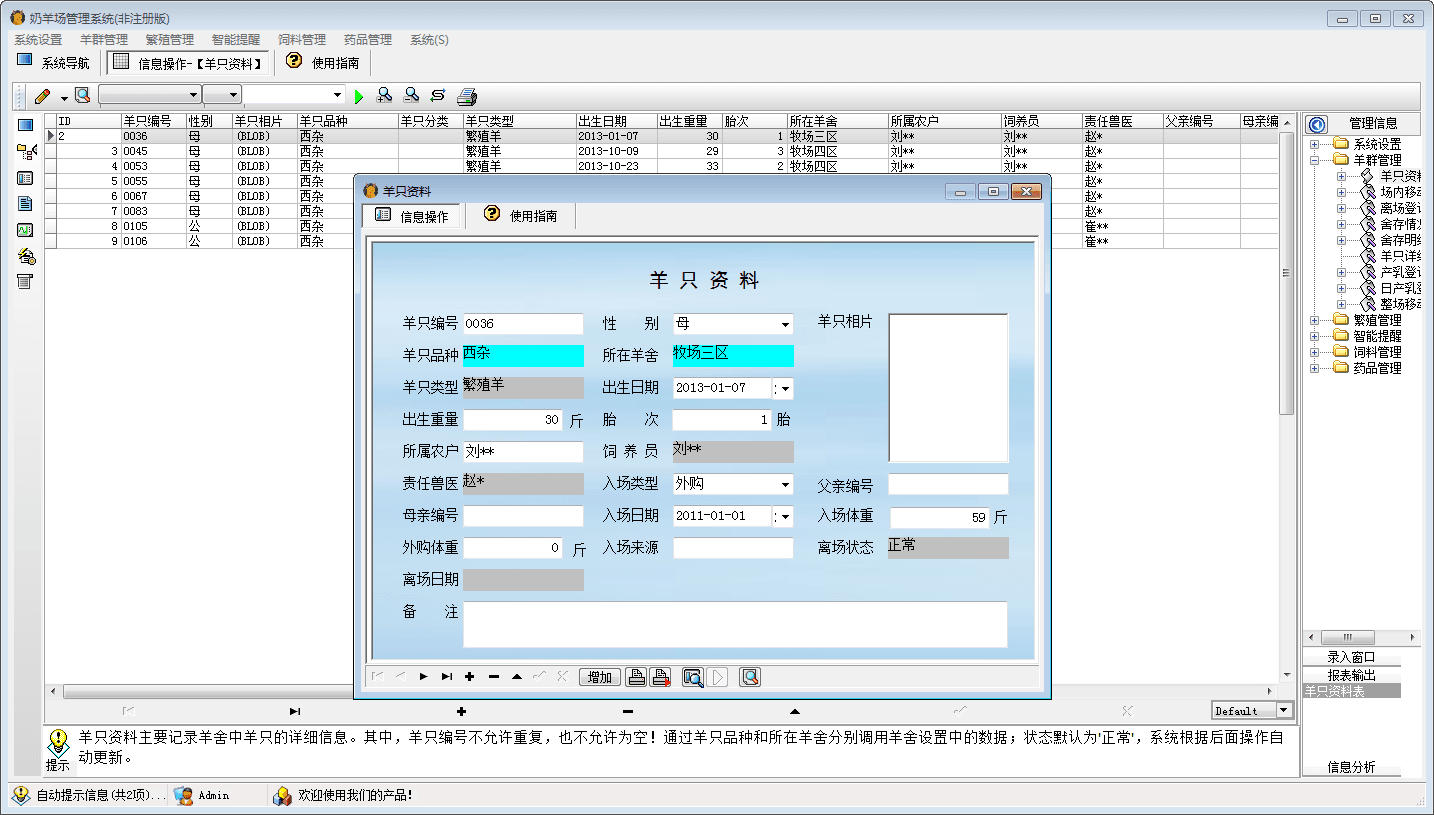Click printer with red arrow icon in dialog
This screenshot has width=1434, height=815.
point(660,677)
